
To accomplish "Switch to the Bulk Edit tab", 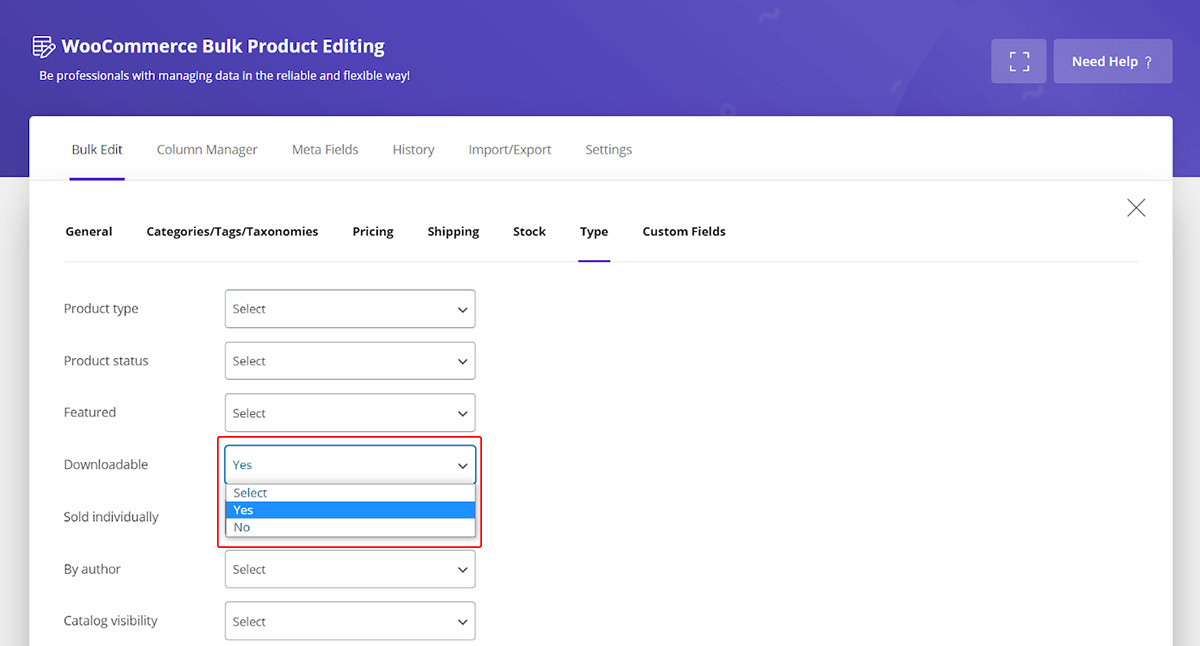I will tap(97, 149).
